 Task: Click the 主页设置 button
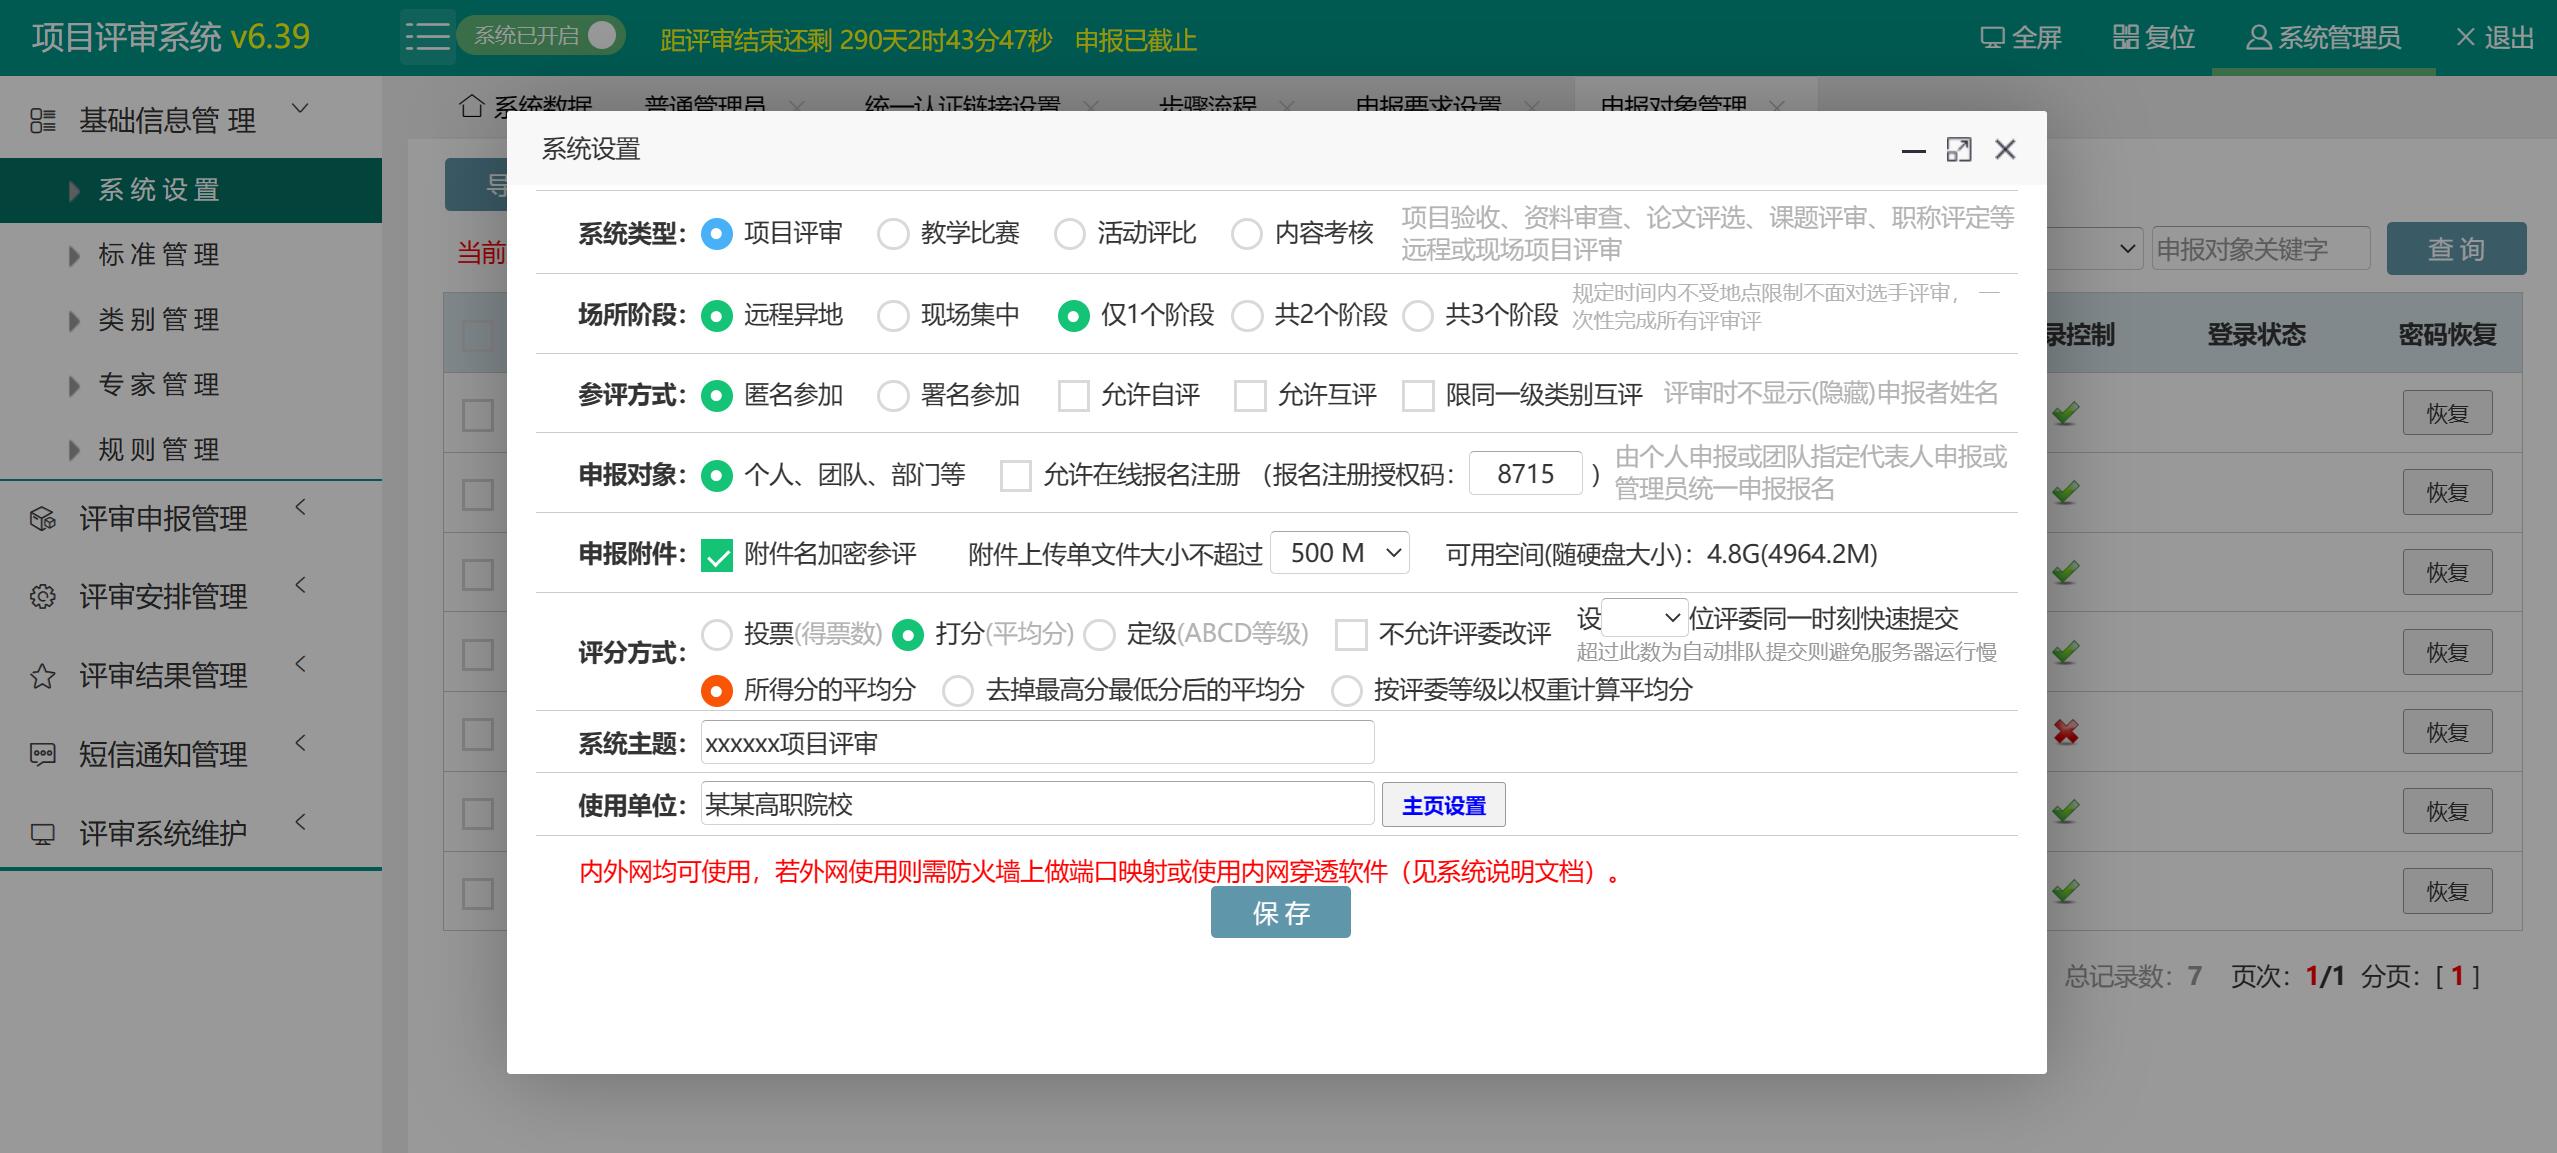pos(1443,805)
